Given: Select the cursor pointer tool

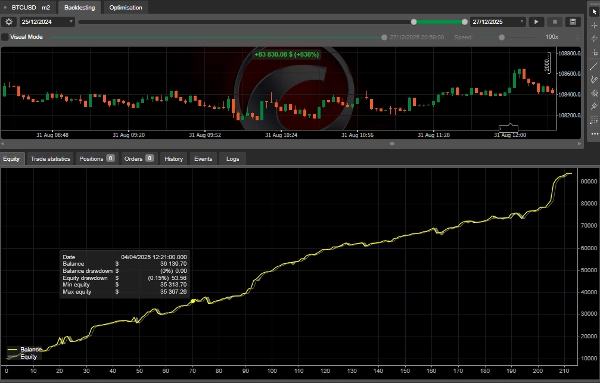Looking at the screenshot, I should pyautogui.click(x=594, y=12).
